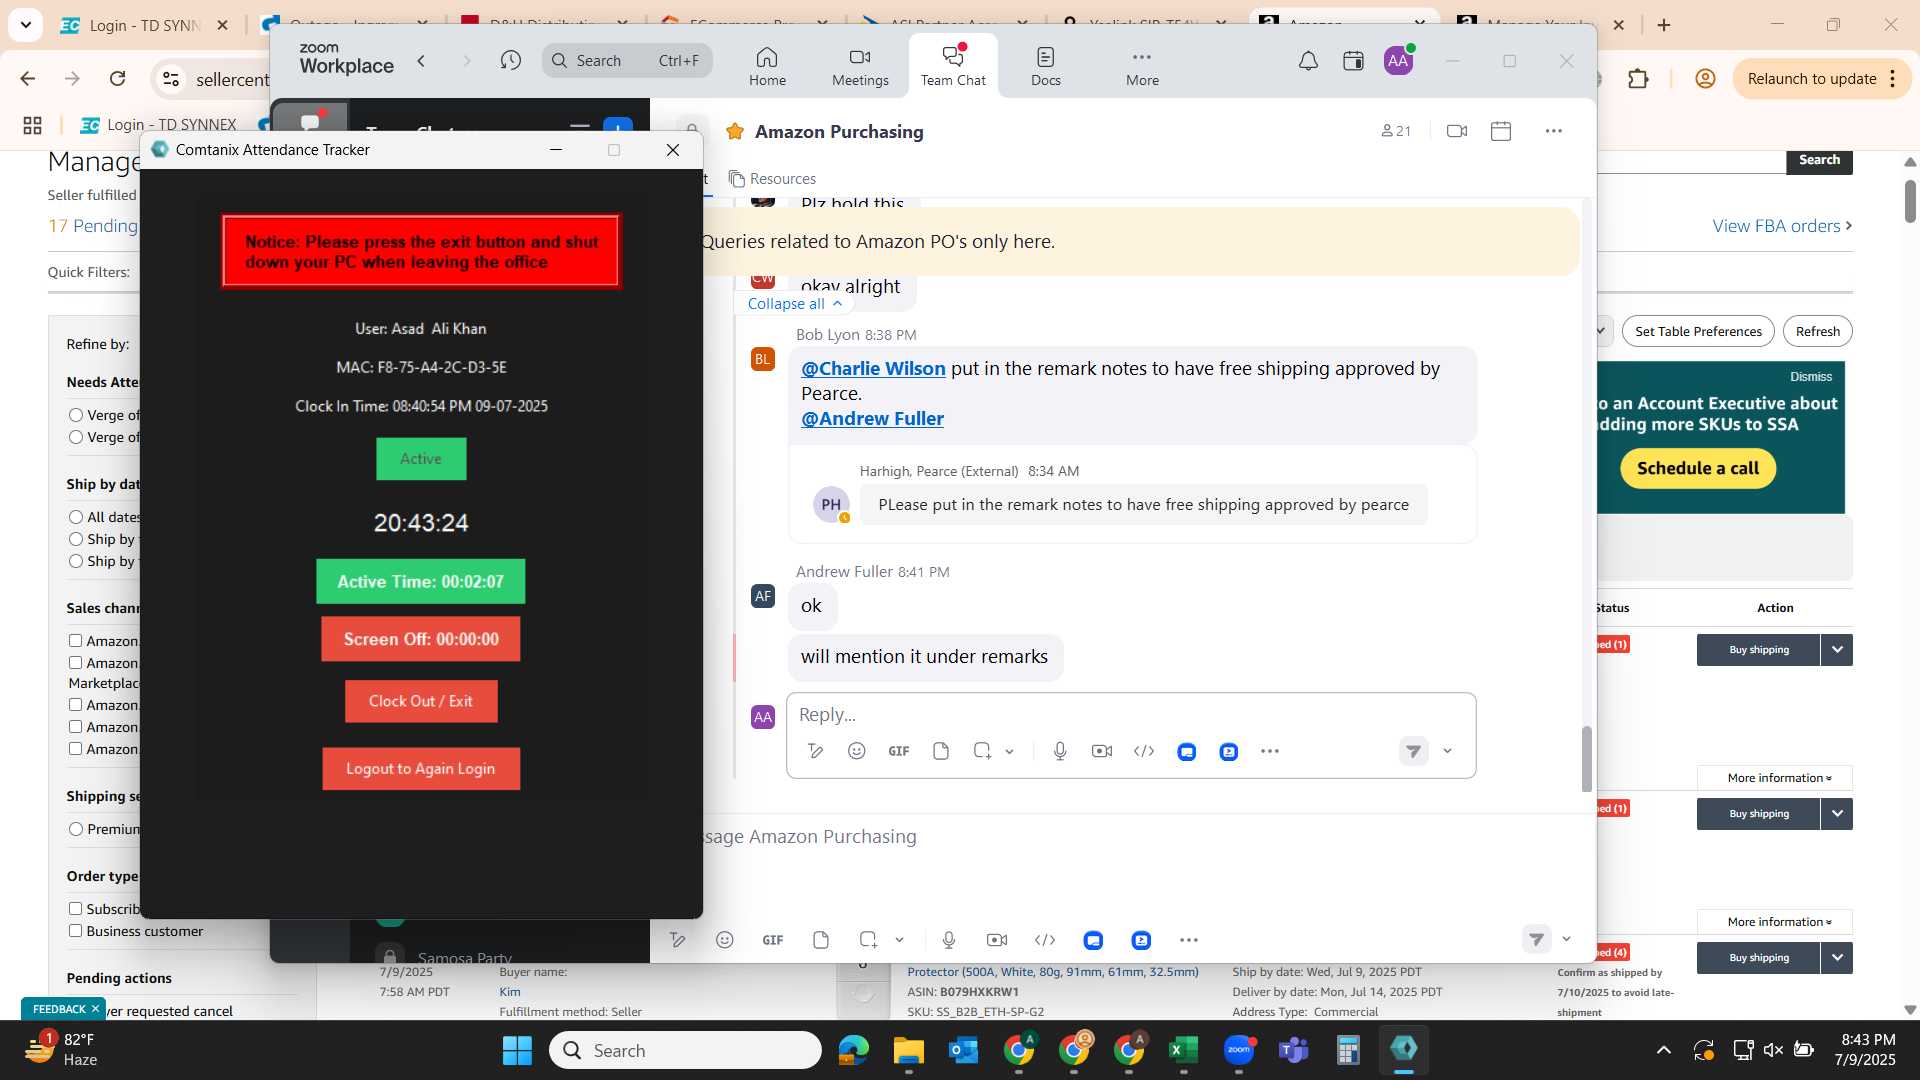Click Set Table Preferences button

pyautogui.click(x=1698, y=331)
